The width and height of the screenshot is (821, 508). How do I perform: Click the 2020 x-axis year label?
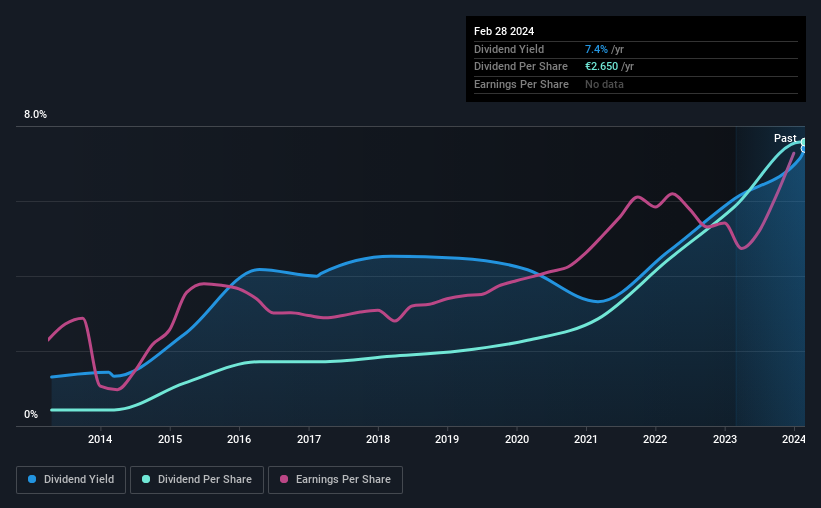tap(517, 439)
